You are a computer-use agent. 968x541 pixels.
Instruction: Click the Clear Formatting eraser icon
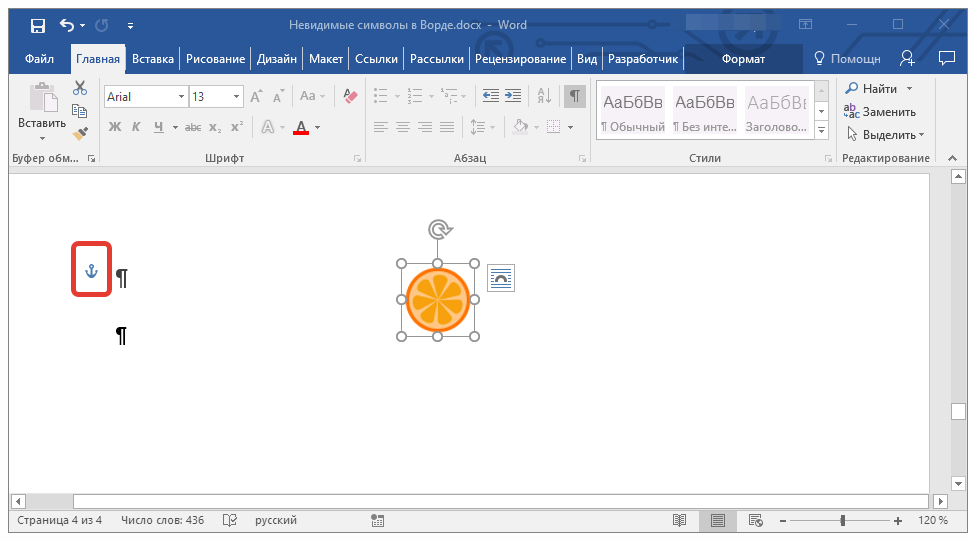[x=349, y=96]
